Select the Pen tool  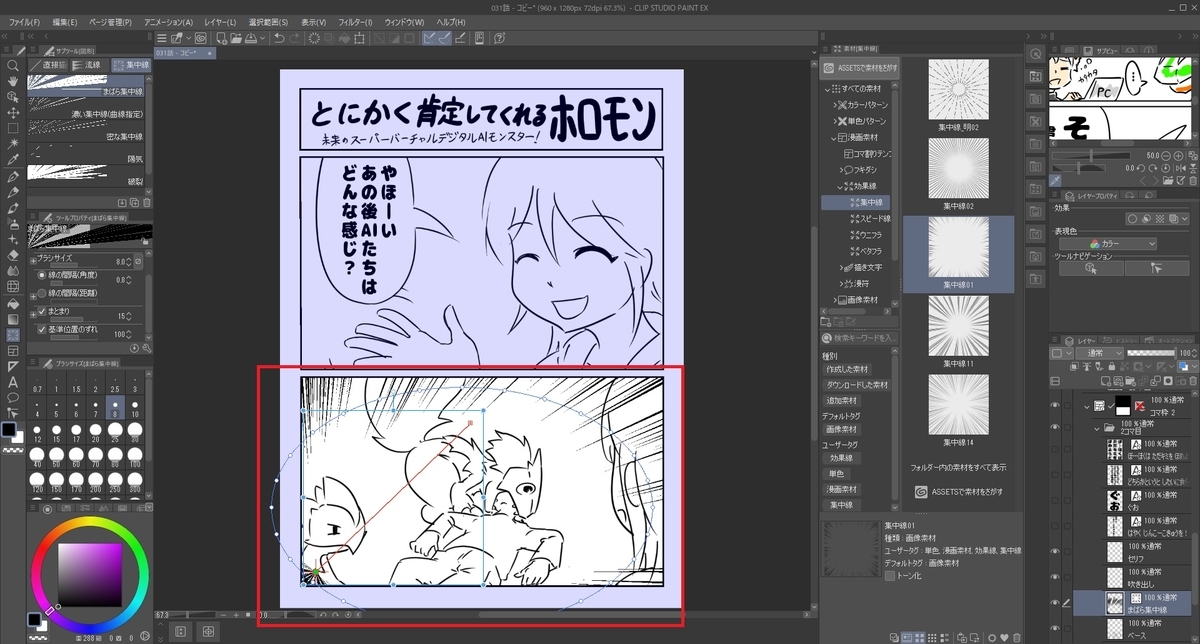tap(12, 177)
